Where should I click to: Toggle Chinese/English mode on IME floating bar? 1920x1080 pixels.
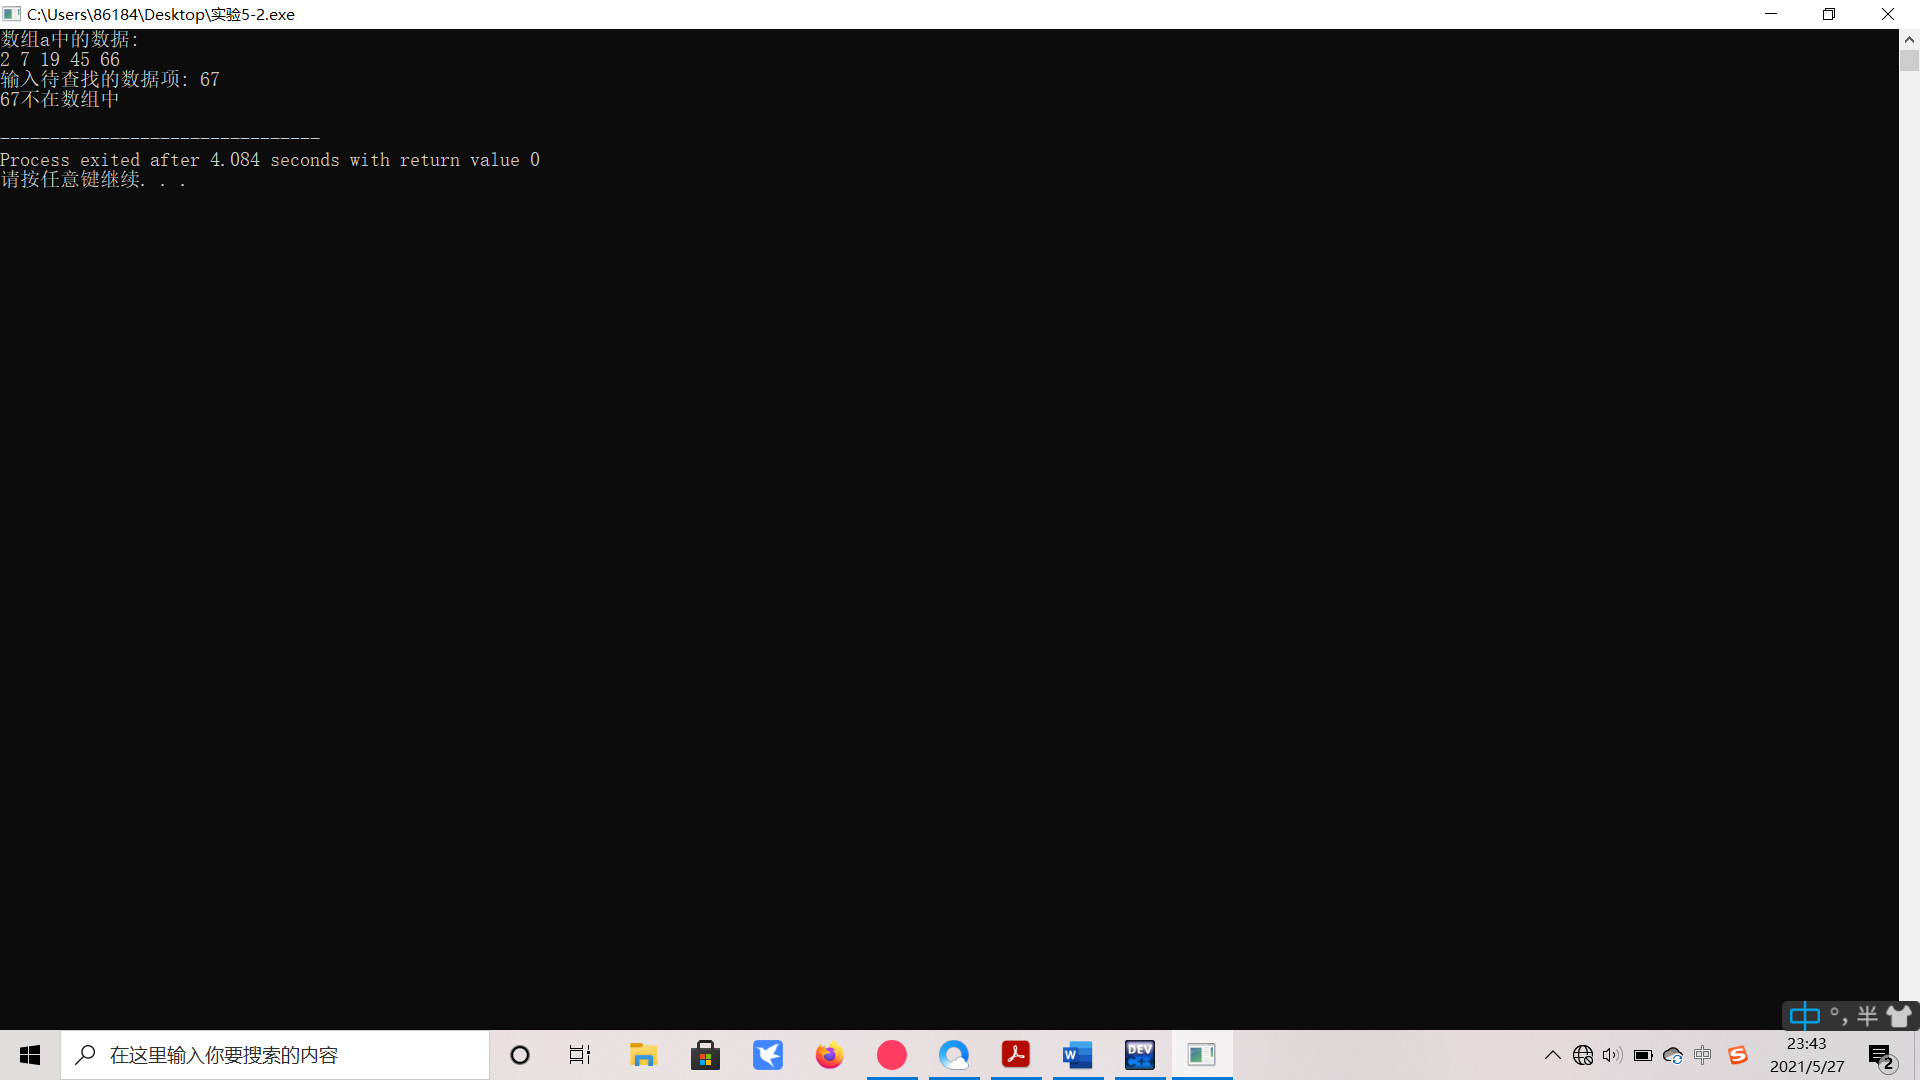pyautogui.click(x=1804, y=1017)
